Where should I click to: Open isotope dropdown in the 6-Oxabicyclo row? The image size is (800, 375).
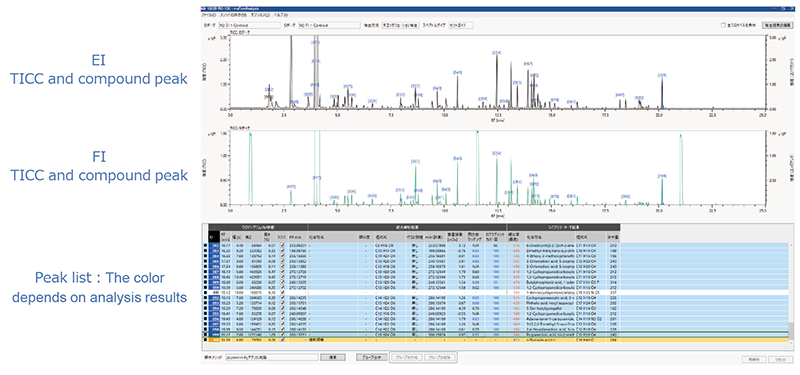pos(415,245)
